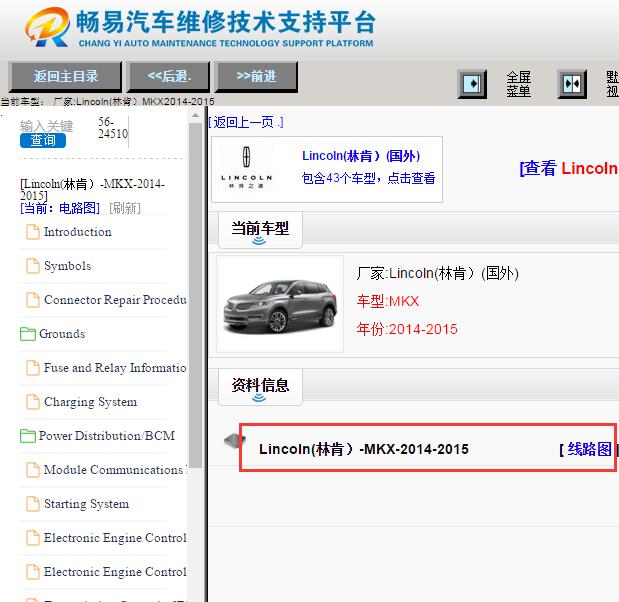The width and height of the screenshot is (619, 602).
Task: Click the sidebar scroll-up arrow
Action: 195,116
